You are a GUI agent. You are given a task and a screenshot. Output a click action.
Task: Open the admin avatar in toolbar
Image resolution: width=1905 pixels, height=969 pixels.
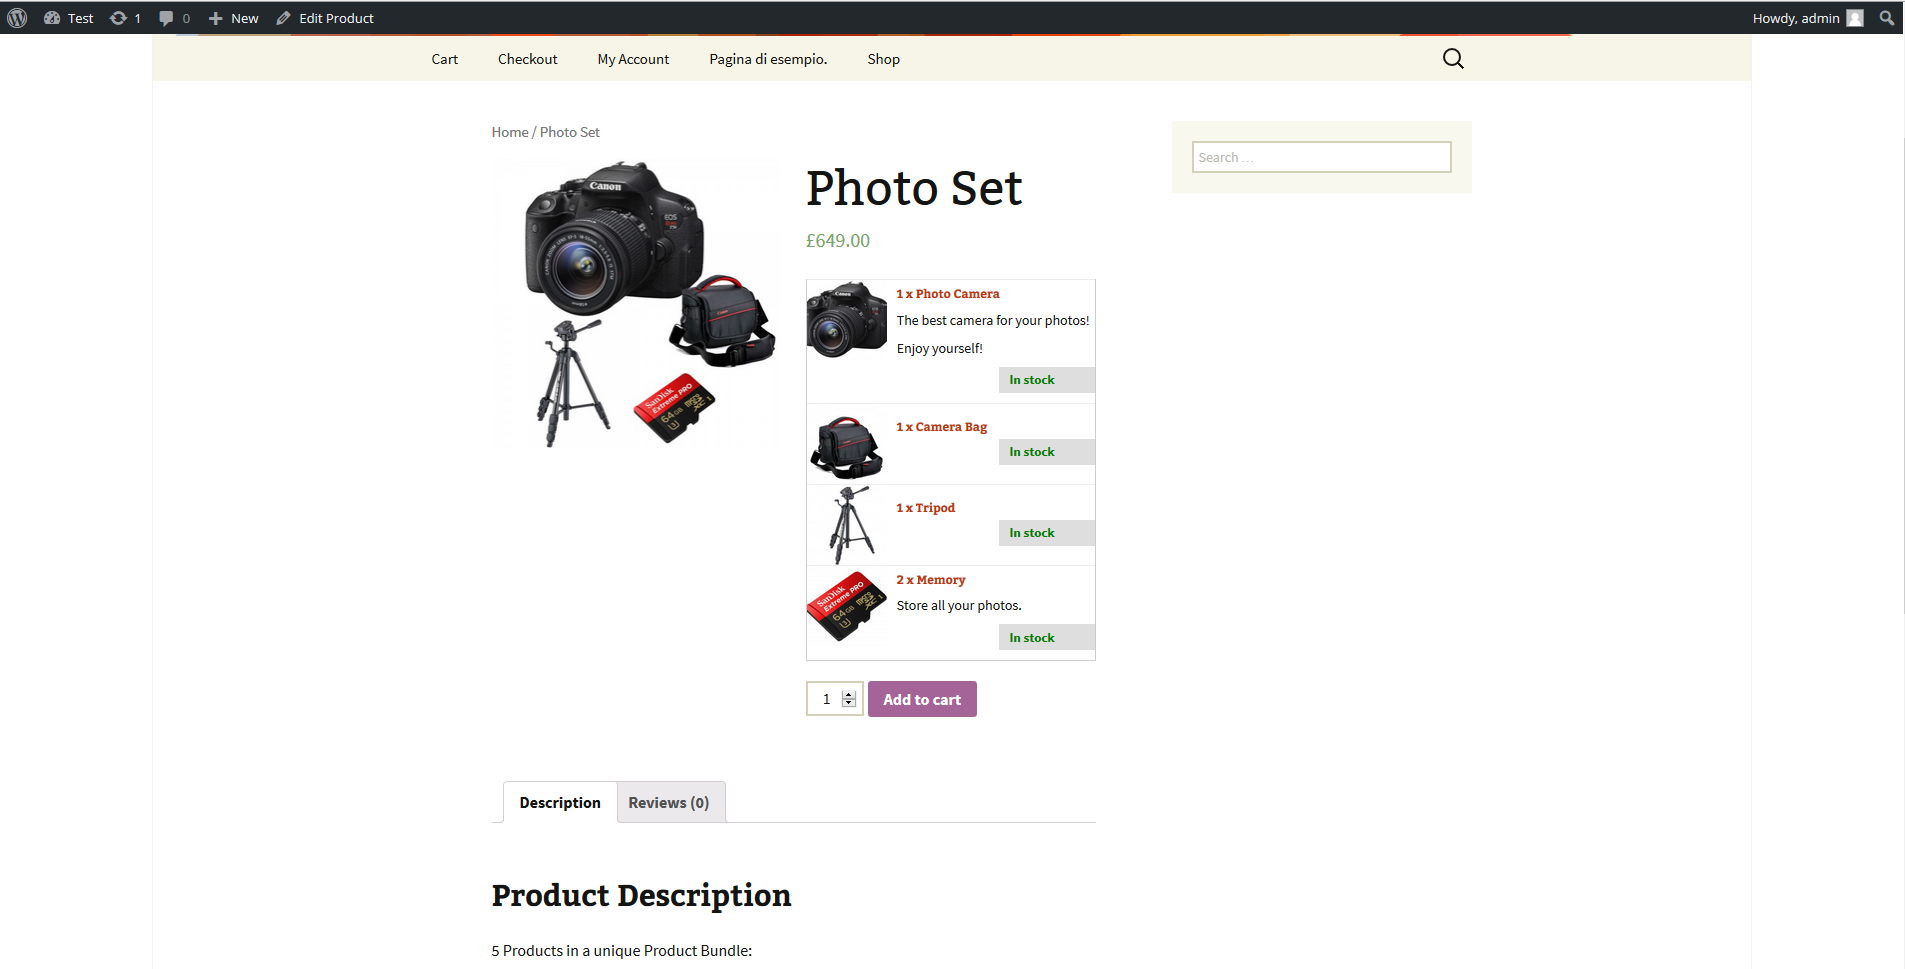pos(1855,18)
